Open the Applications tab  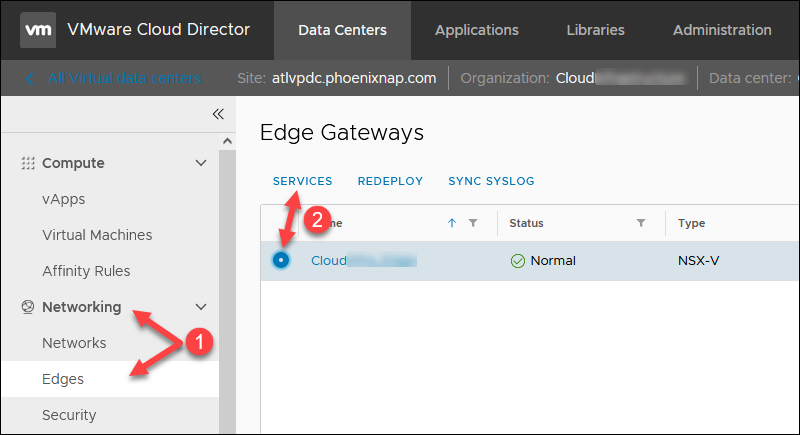[477, 30]
